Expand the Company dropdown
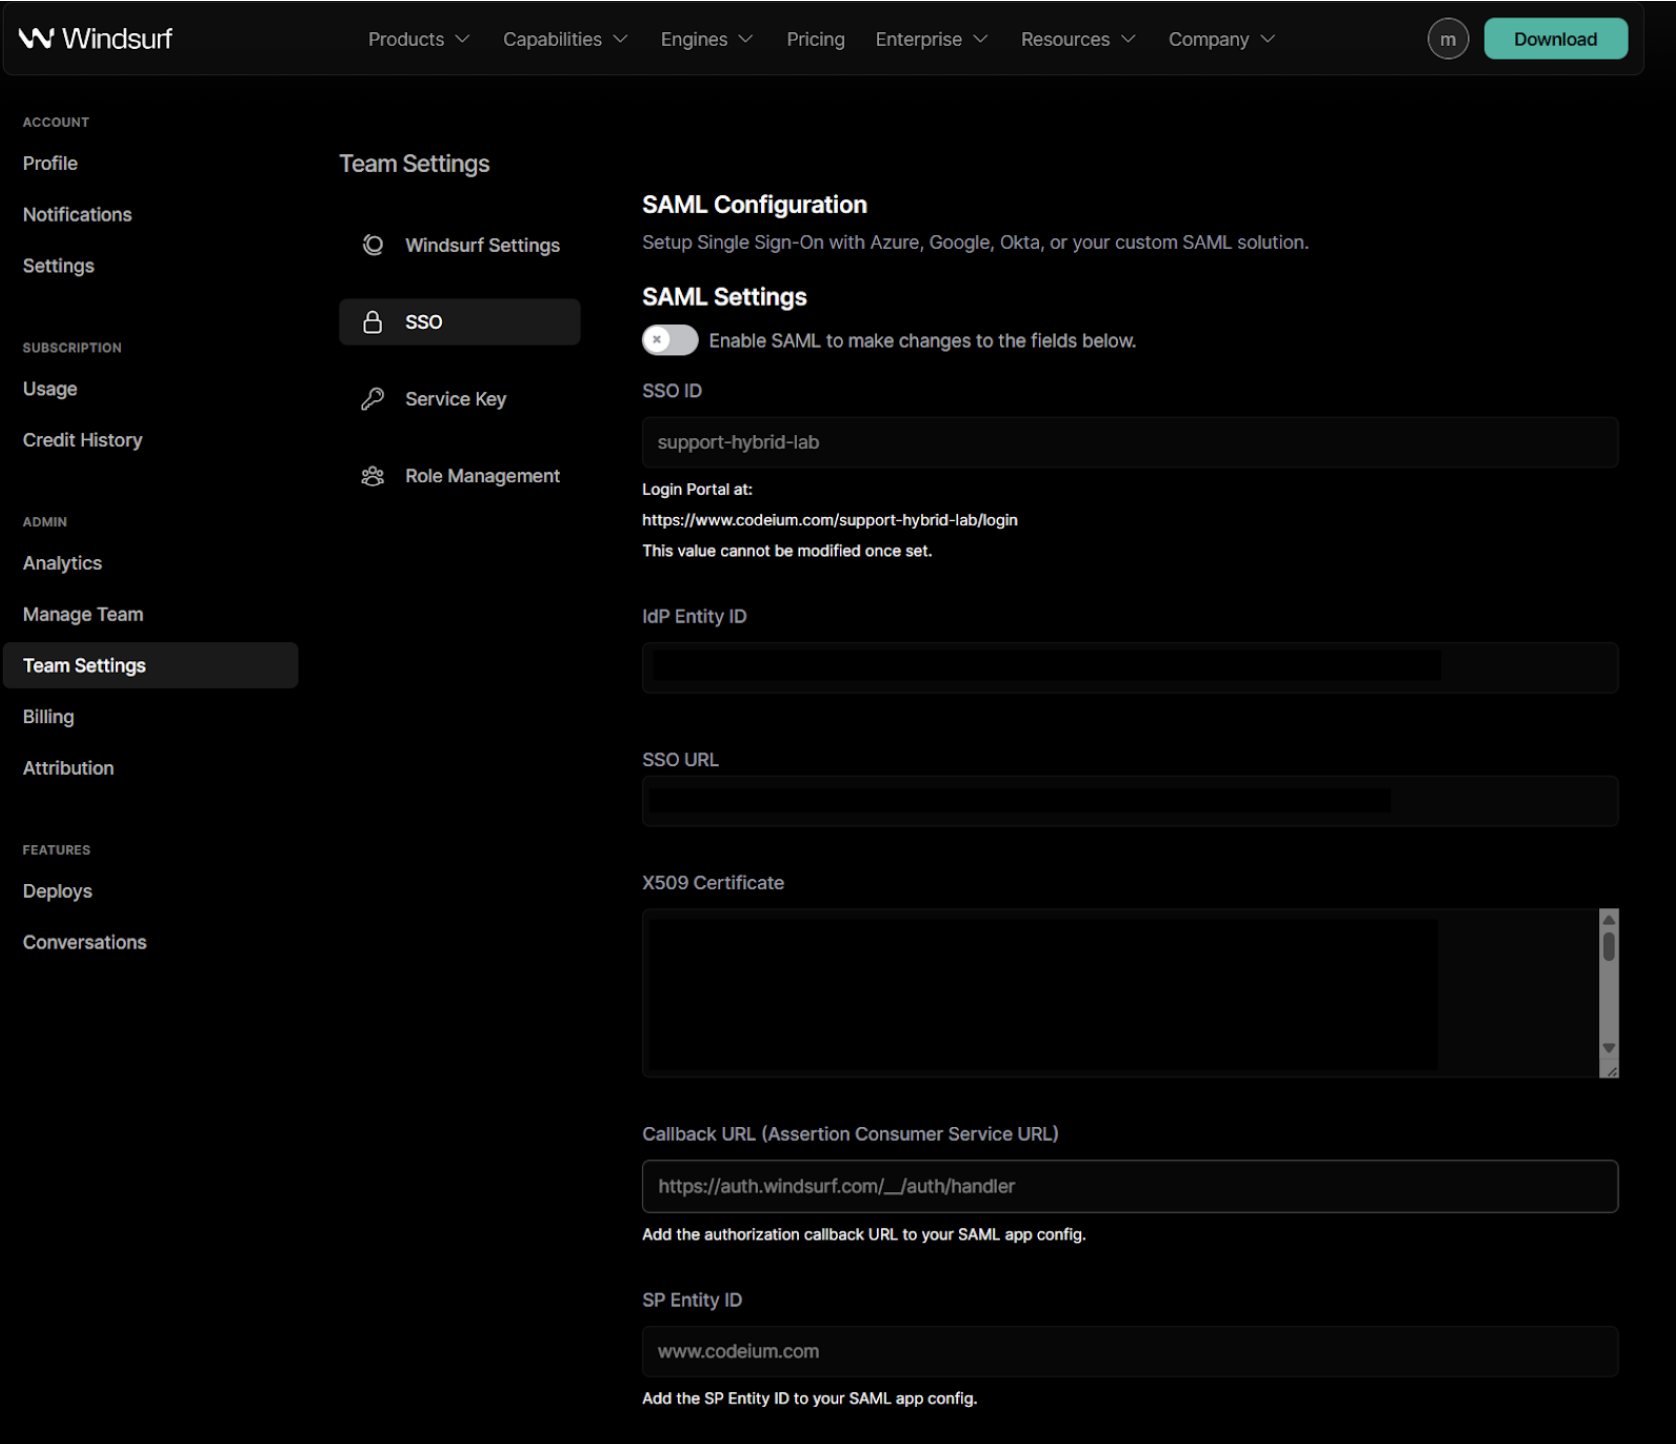Screen dimensions: 1676x1444 (x=1221, y=39)
